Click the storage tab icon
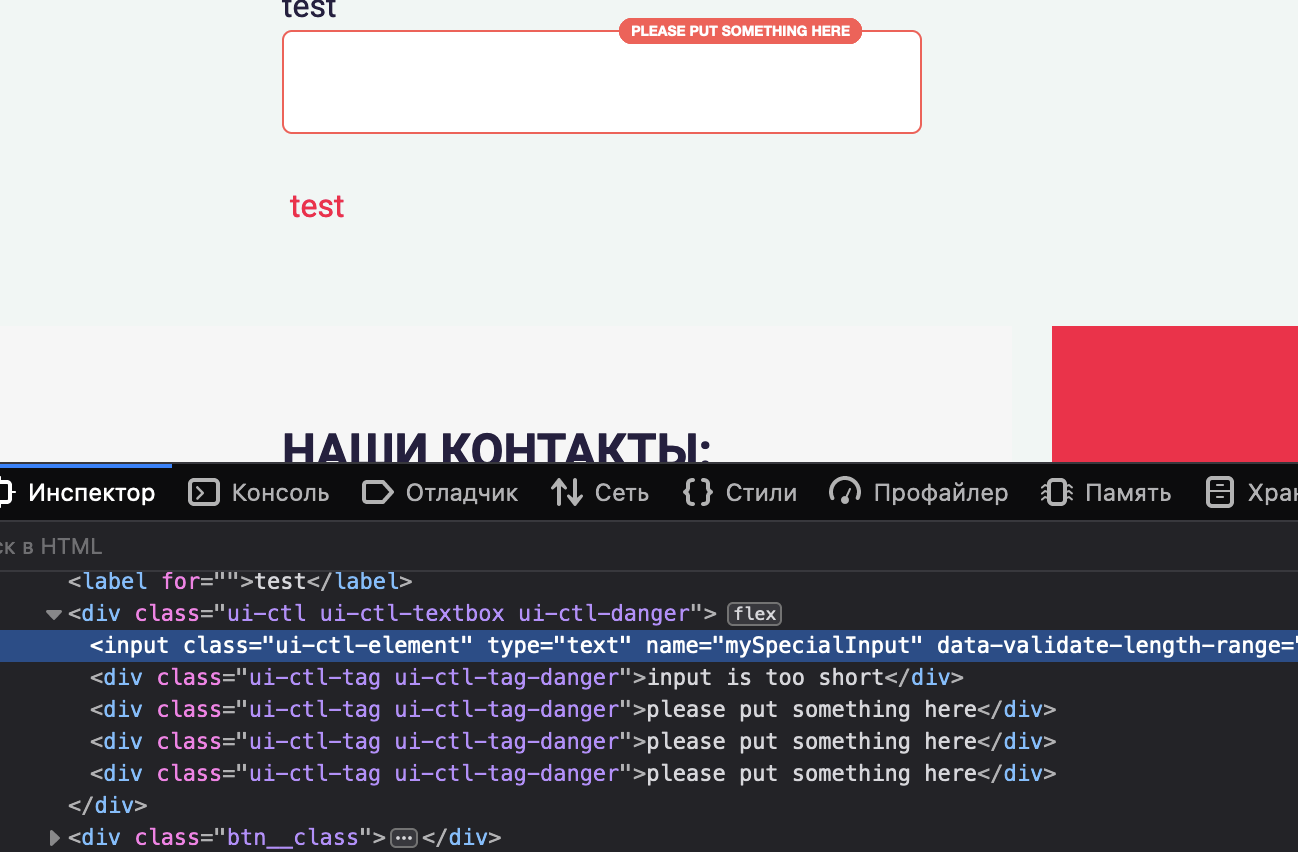Viewport: 1298px width, 852px height. 1220,492
